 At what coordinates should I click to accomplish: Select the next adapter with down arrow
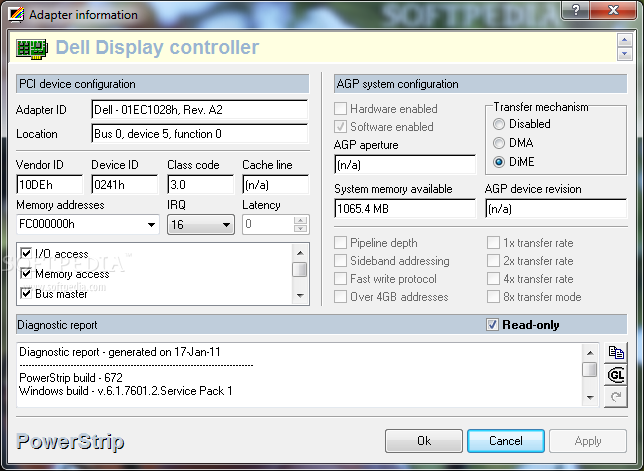[x=625, y=54]
